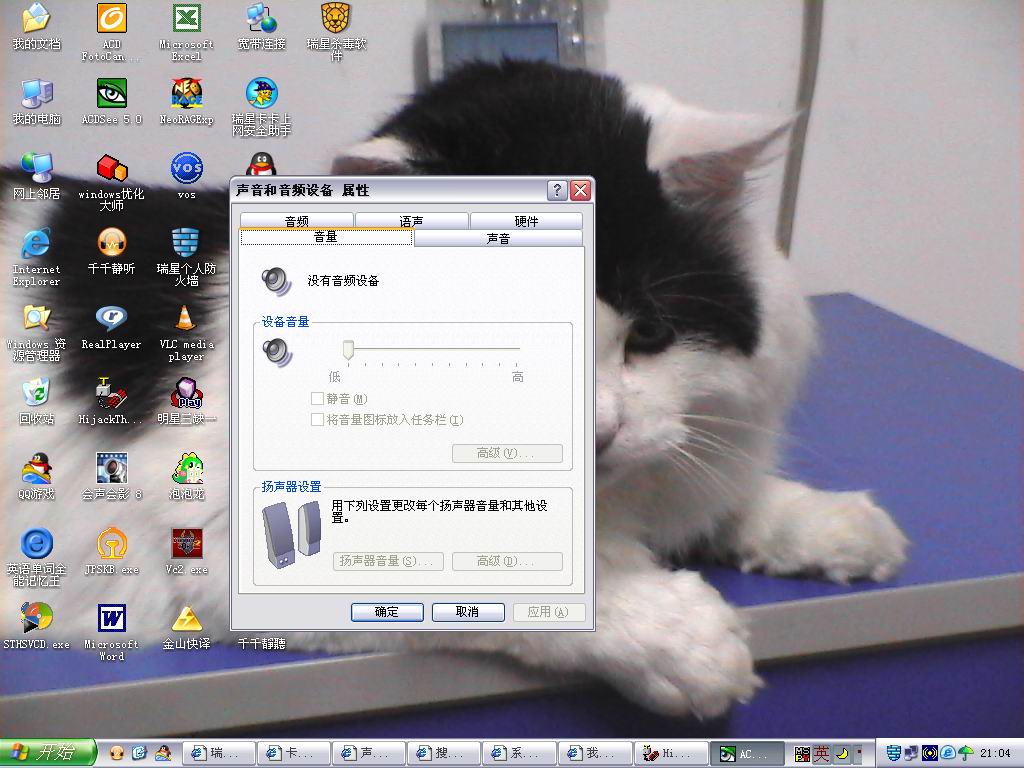Switch to the 硬件 tab
This screenshot has width=1024, height=768.
click(x=526, y=221)
